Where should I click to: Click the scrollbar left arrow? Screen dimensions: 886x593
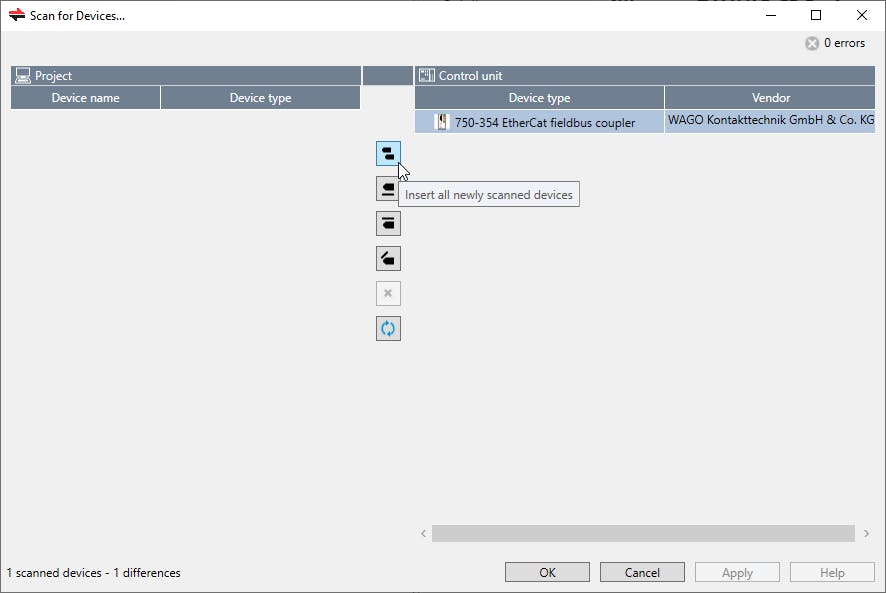click(423, 533)
